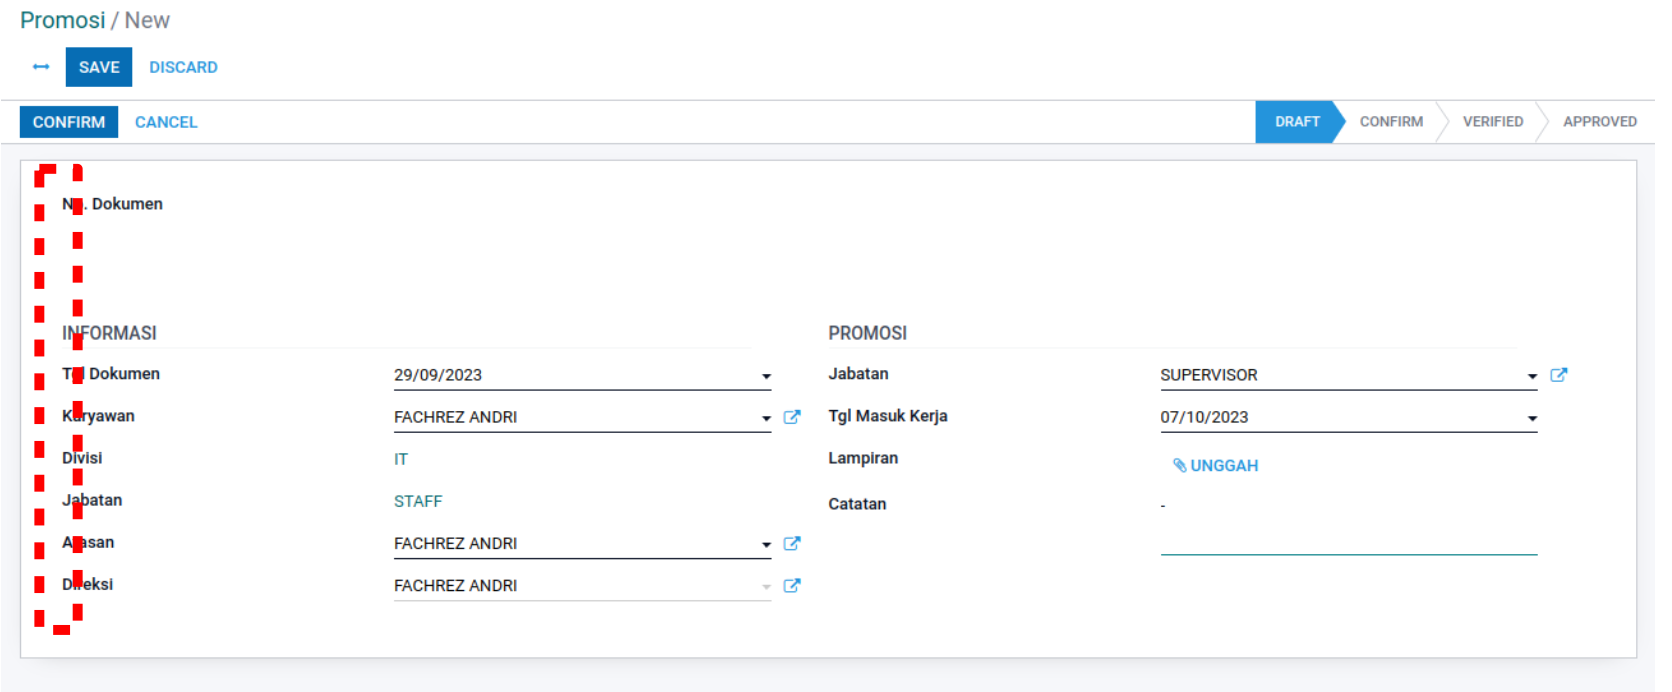The height and width of the screenshot is (692, 1672).
Task: Expand the Tgl Dokumen date dropdown
Action: pyautogui.click(x=766, y=376)
